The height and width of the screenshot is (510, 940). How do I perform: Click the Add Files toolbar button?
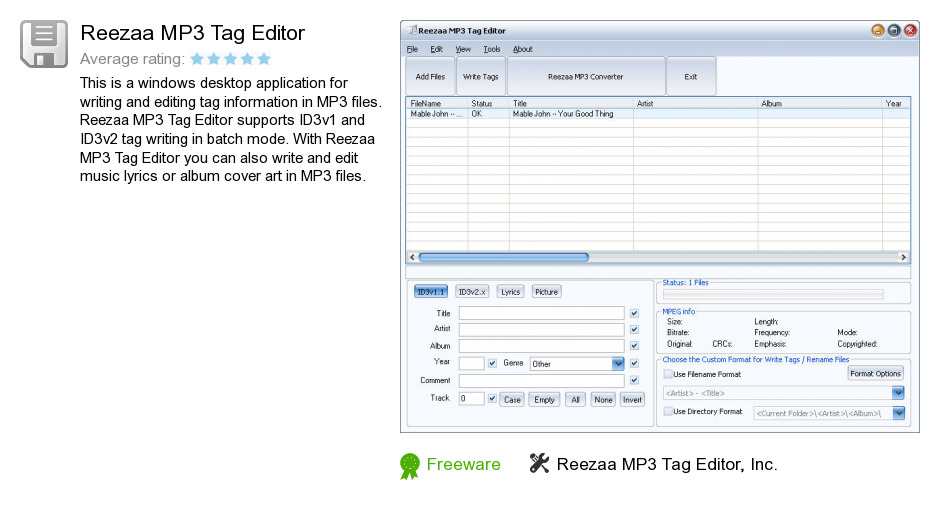[430, 76]
